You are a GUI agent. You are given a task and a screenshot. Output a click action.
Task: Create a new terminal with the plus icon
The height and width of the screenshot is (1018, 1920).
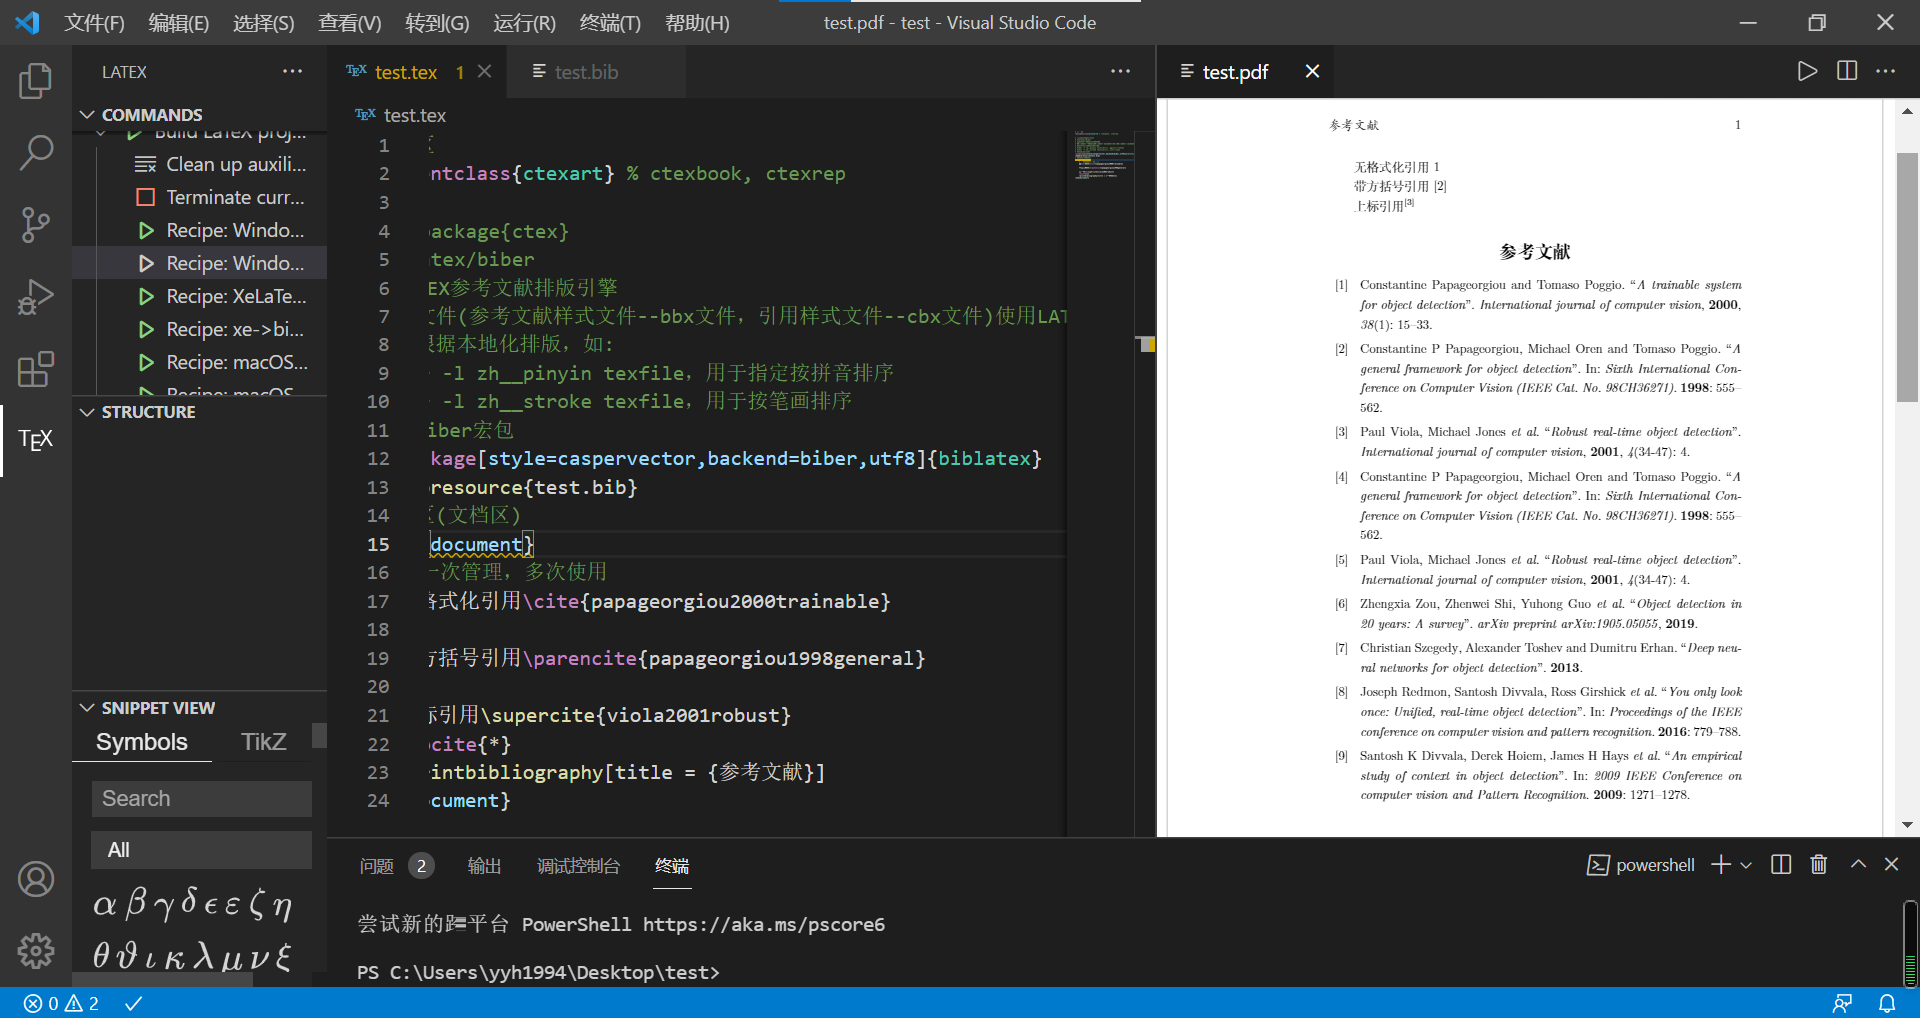pyautogui.click(x=1721, y=864)
